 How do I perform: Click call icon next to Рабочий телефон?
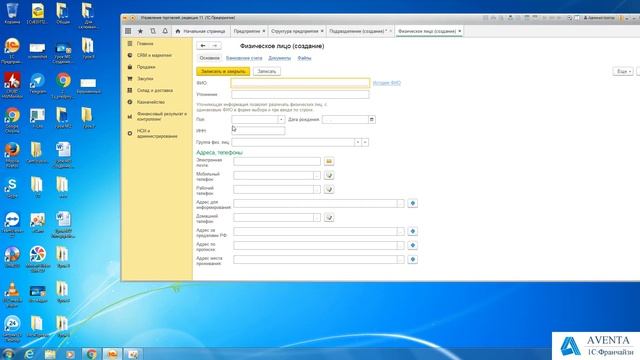click(329, 189)
